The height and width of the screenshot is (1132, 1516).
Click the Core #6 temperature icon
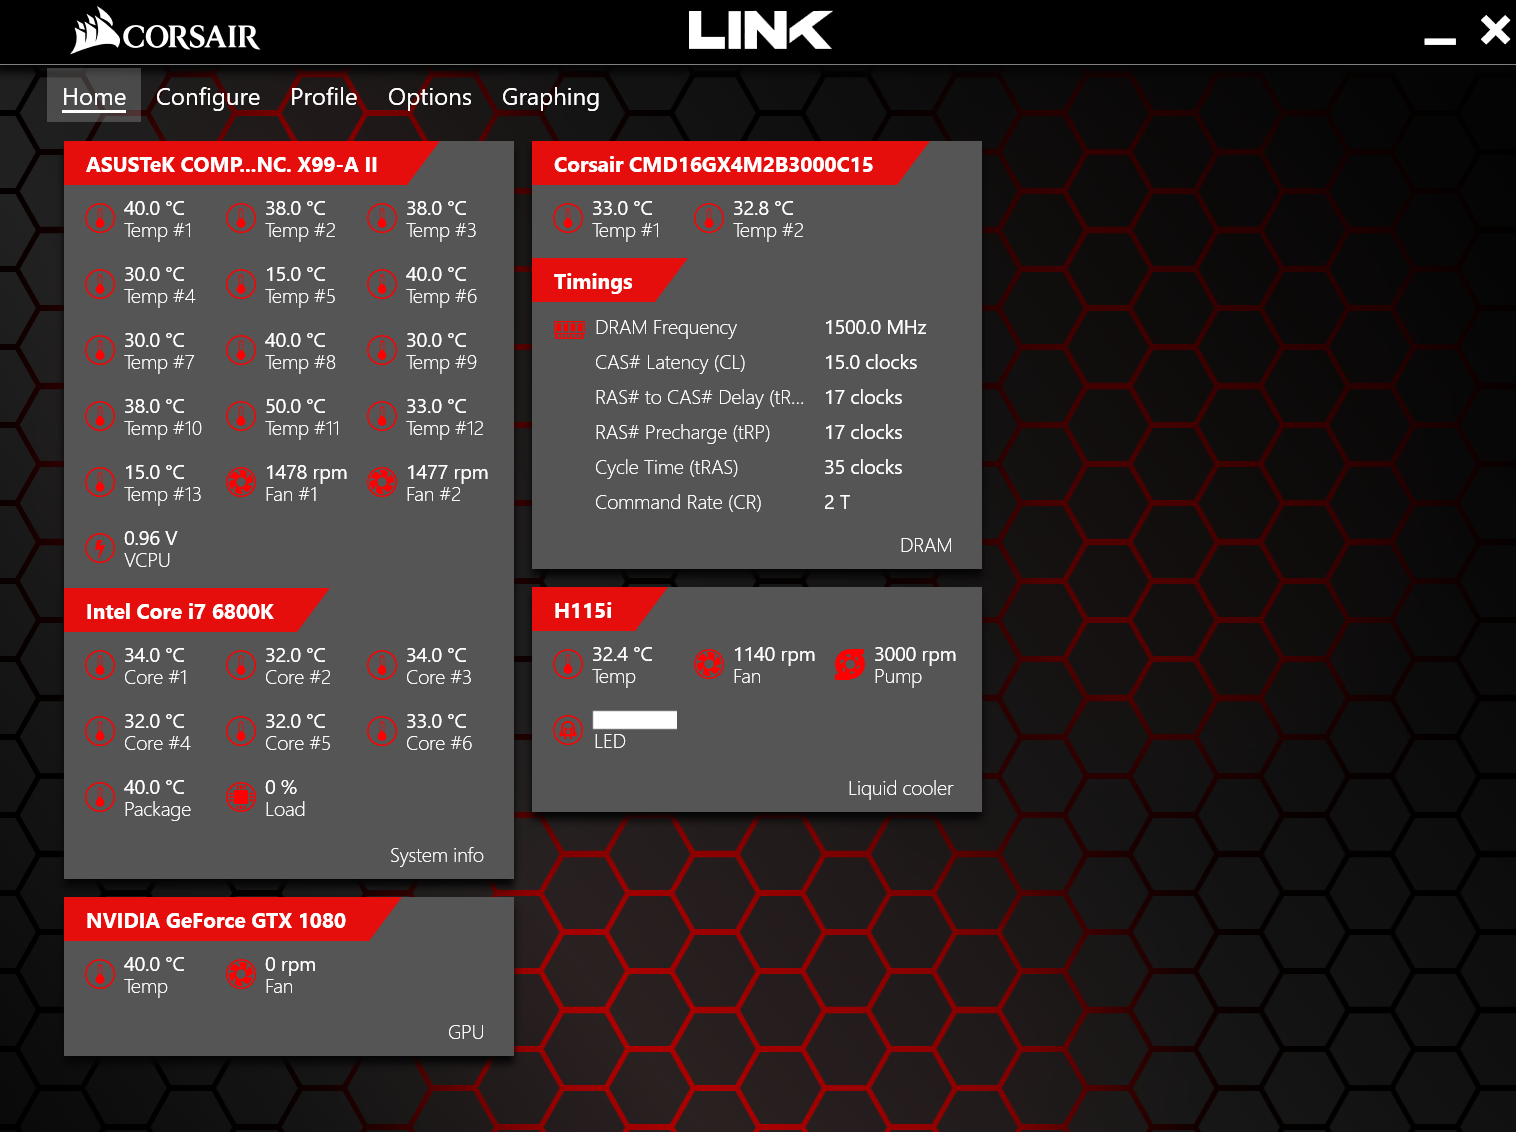click(382, 732)
